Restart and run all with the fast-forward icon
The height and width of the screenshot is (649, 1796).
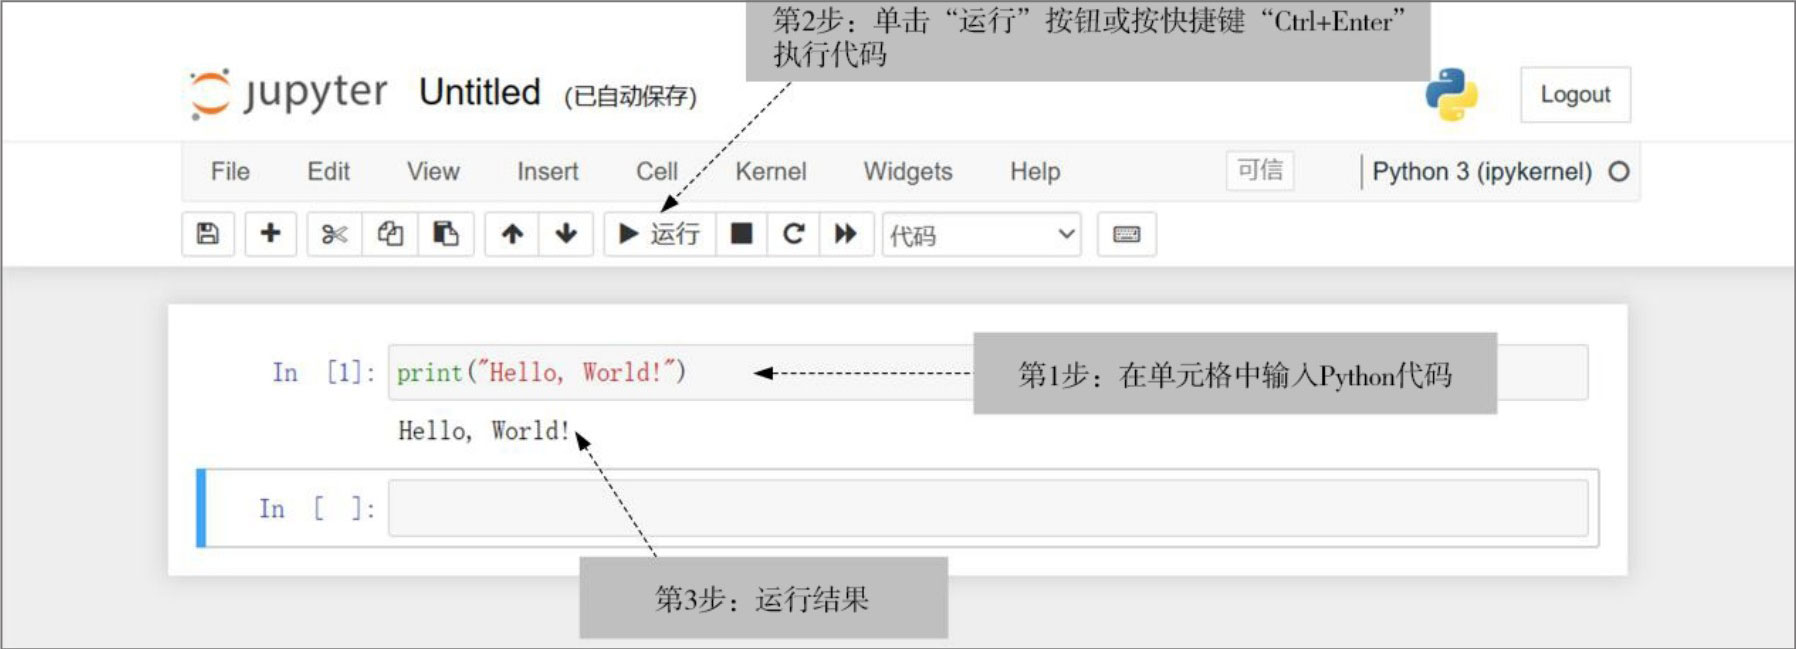846,234
